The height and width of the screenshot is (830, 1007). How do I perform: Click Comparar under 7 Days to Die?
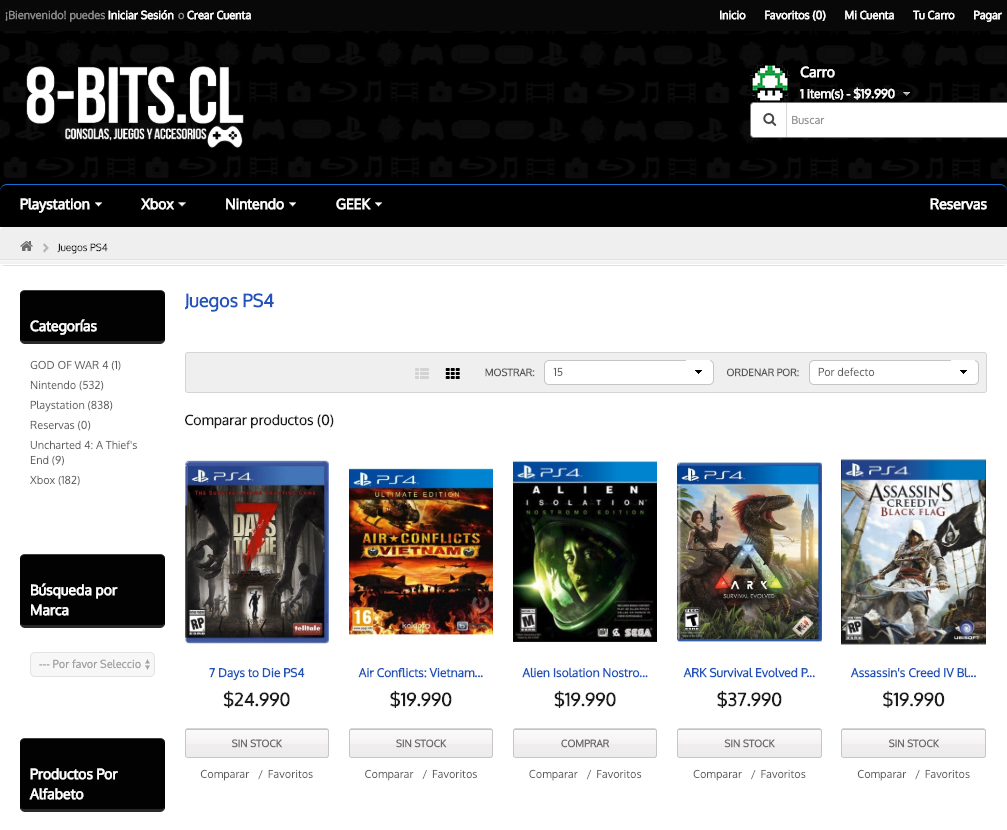[225, 774]
